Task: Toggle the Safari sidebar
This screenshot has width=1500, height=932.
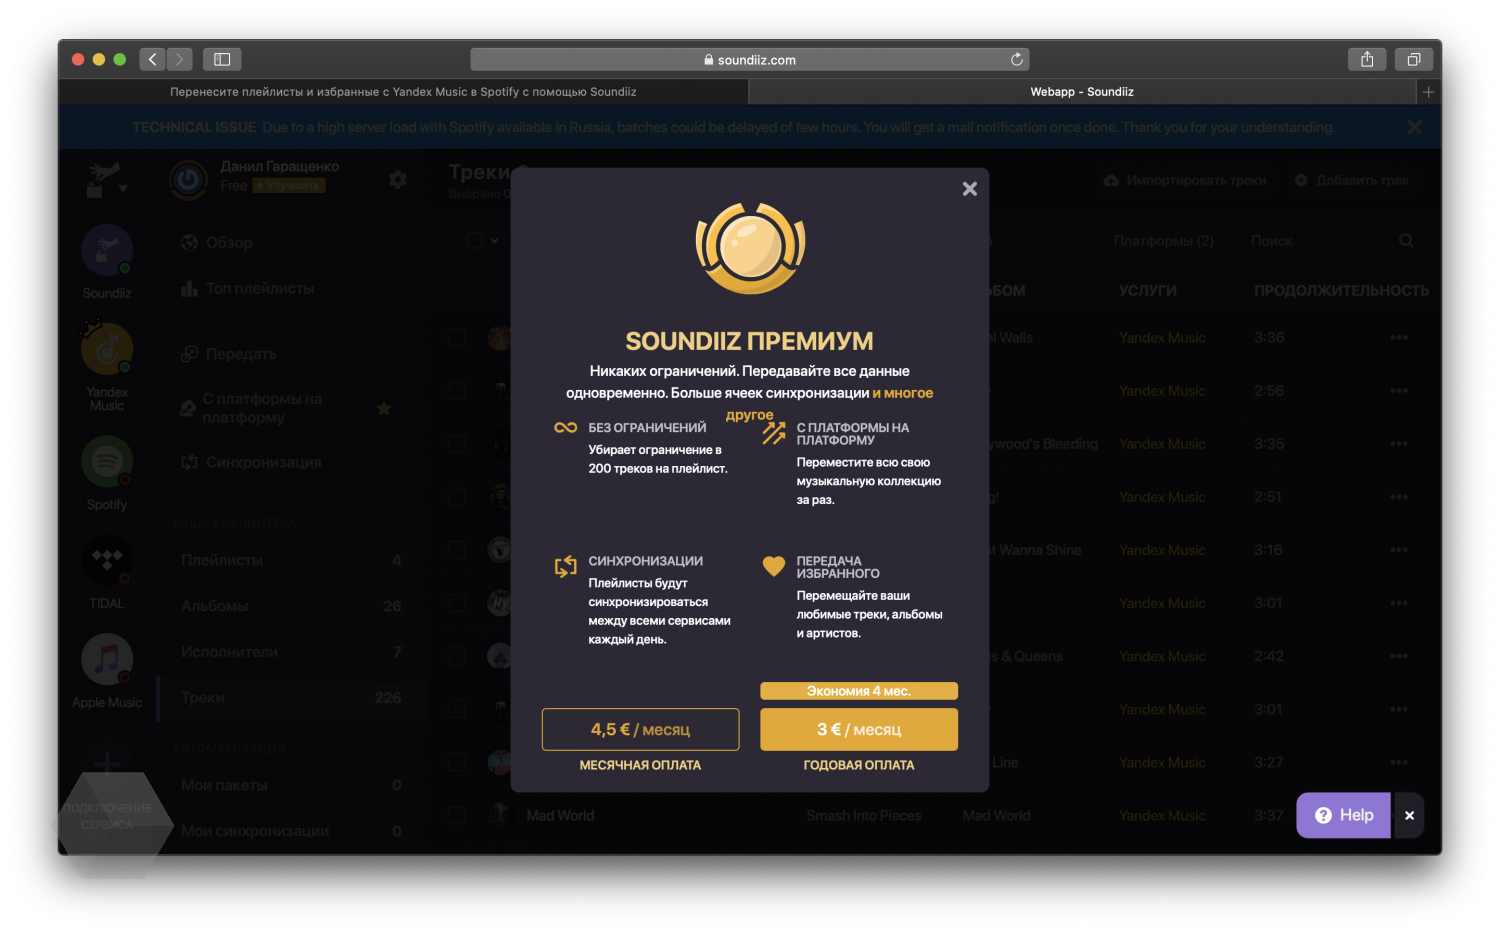Action: click(222, 59)
